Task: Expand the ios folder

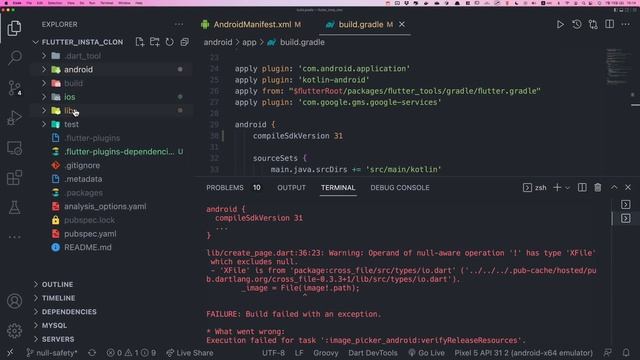Action: 44,97
